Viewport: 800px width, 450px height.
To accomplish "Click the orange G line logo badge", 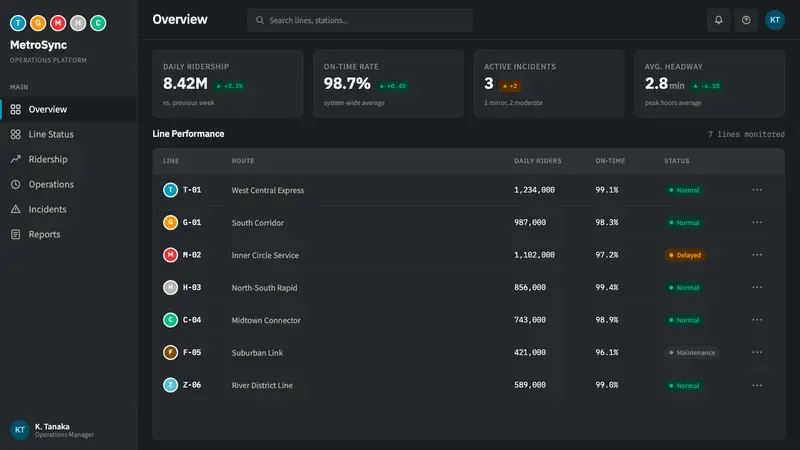I will (38, 23).
